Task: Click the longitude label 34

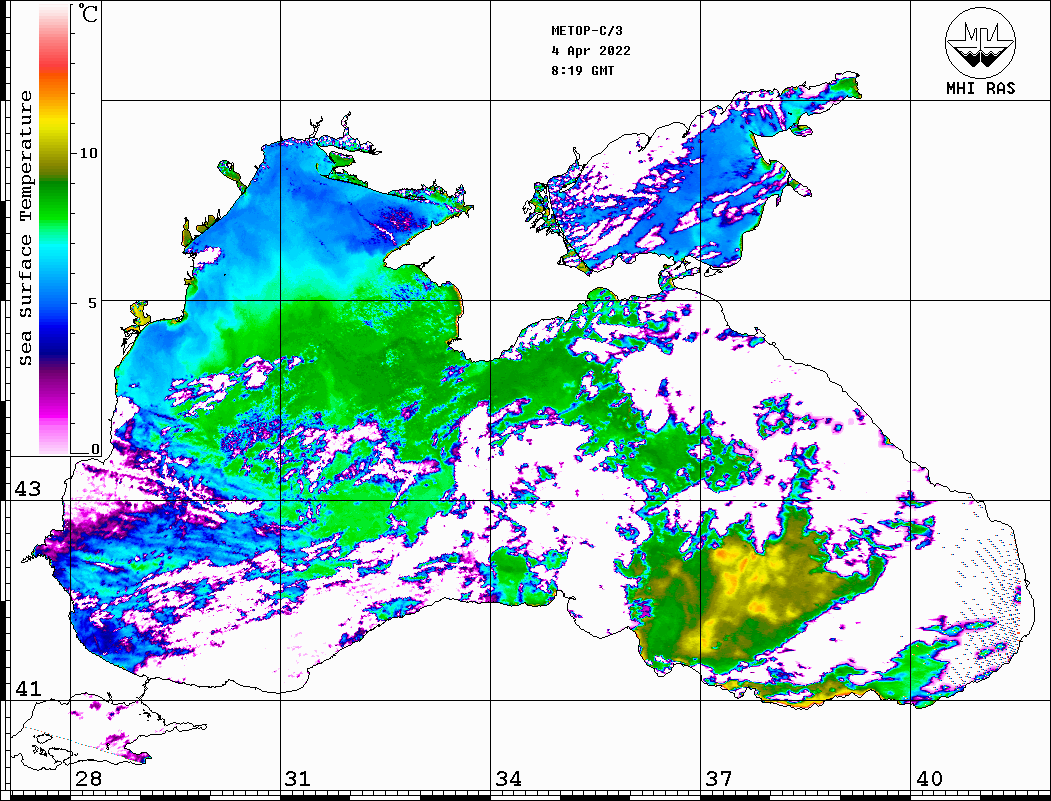Action: pos(508,778)
